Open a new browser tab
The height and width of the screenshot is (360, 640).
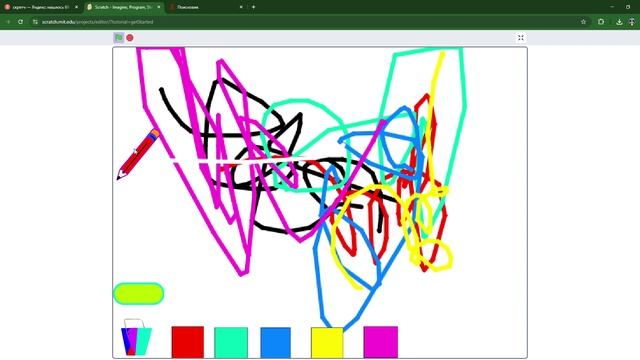(253, 7)
